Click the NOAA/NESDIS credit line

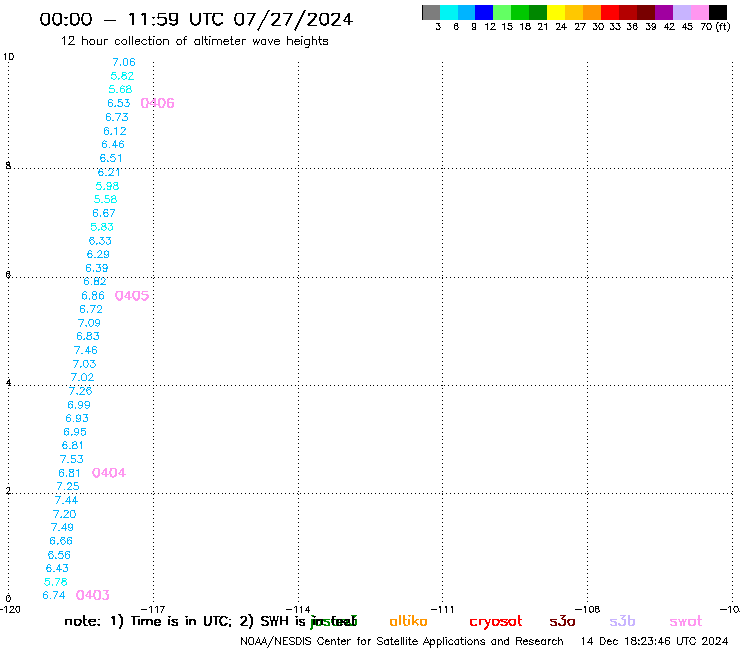(x=402, y=642)
